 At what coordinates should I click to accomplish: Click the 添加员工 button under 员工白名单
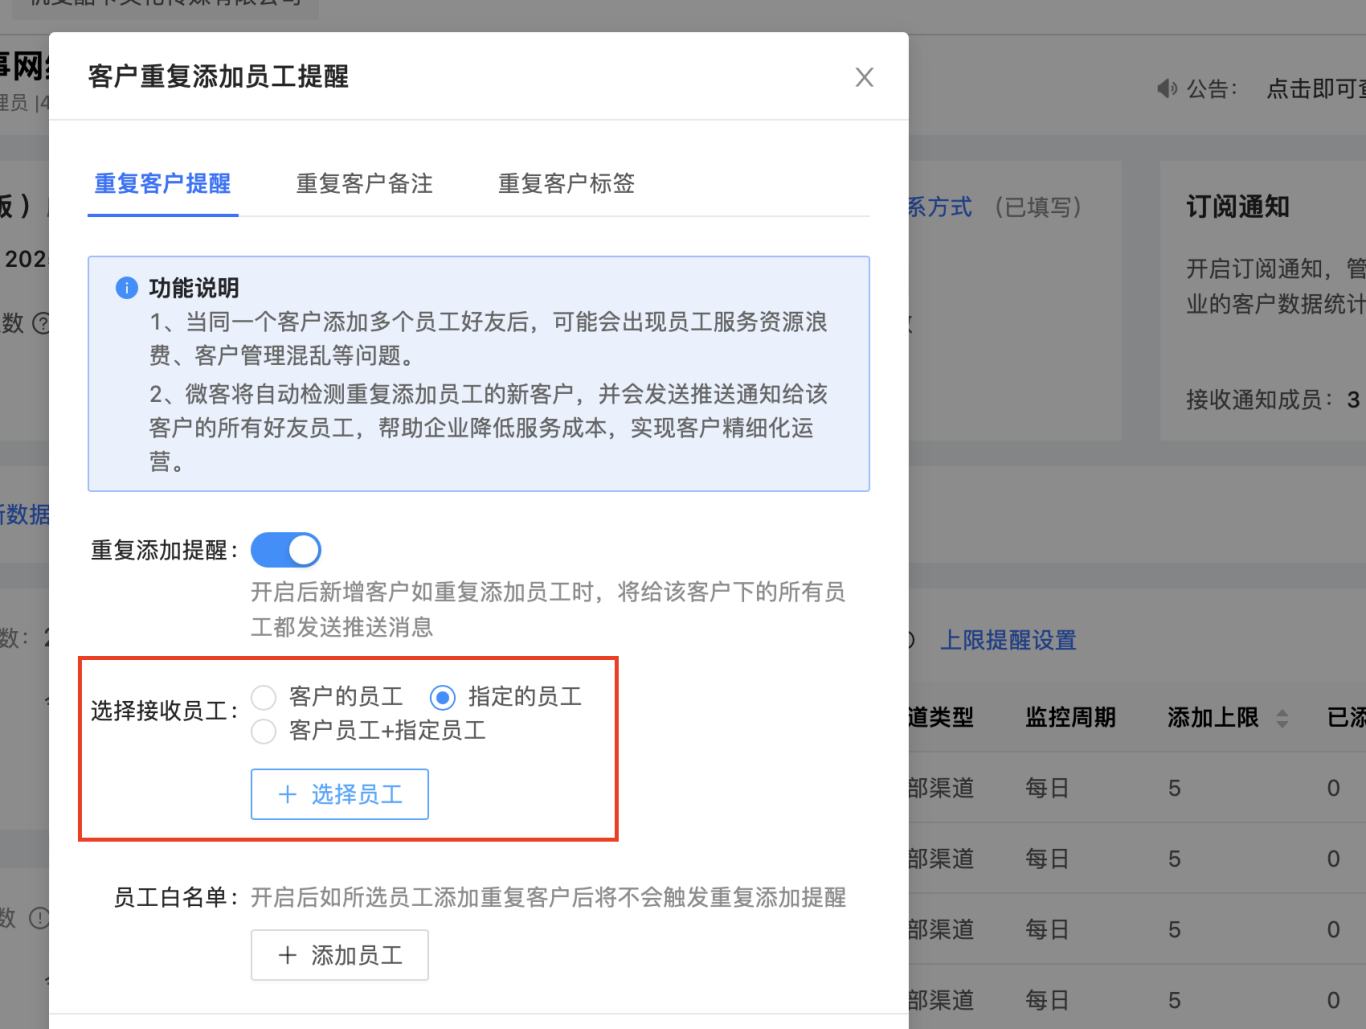pos(340,955)
